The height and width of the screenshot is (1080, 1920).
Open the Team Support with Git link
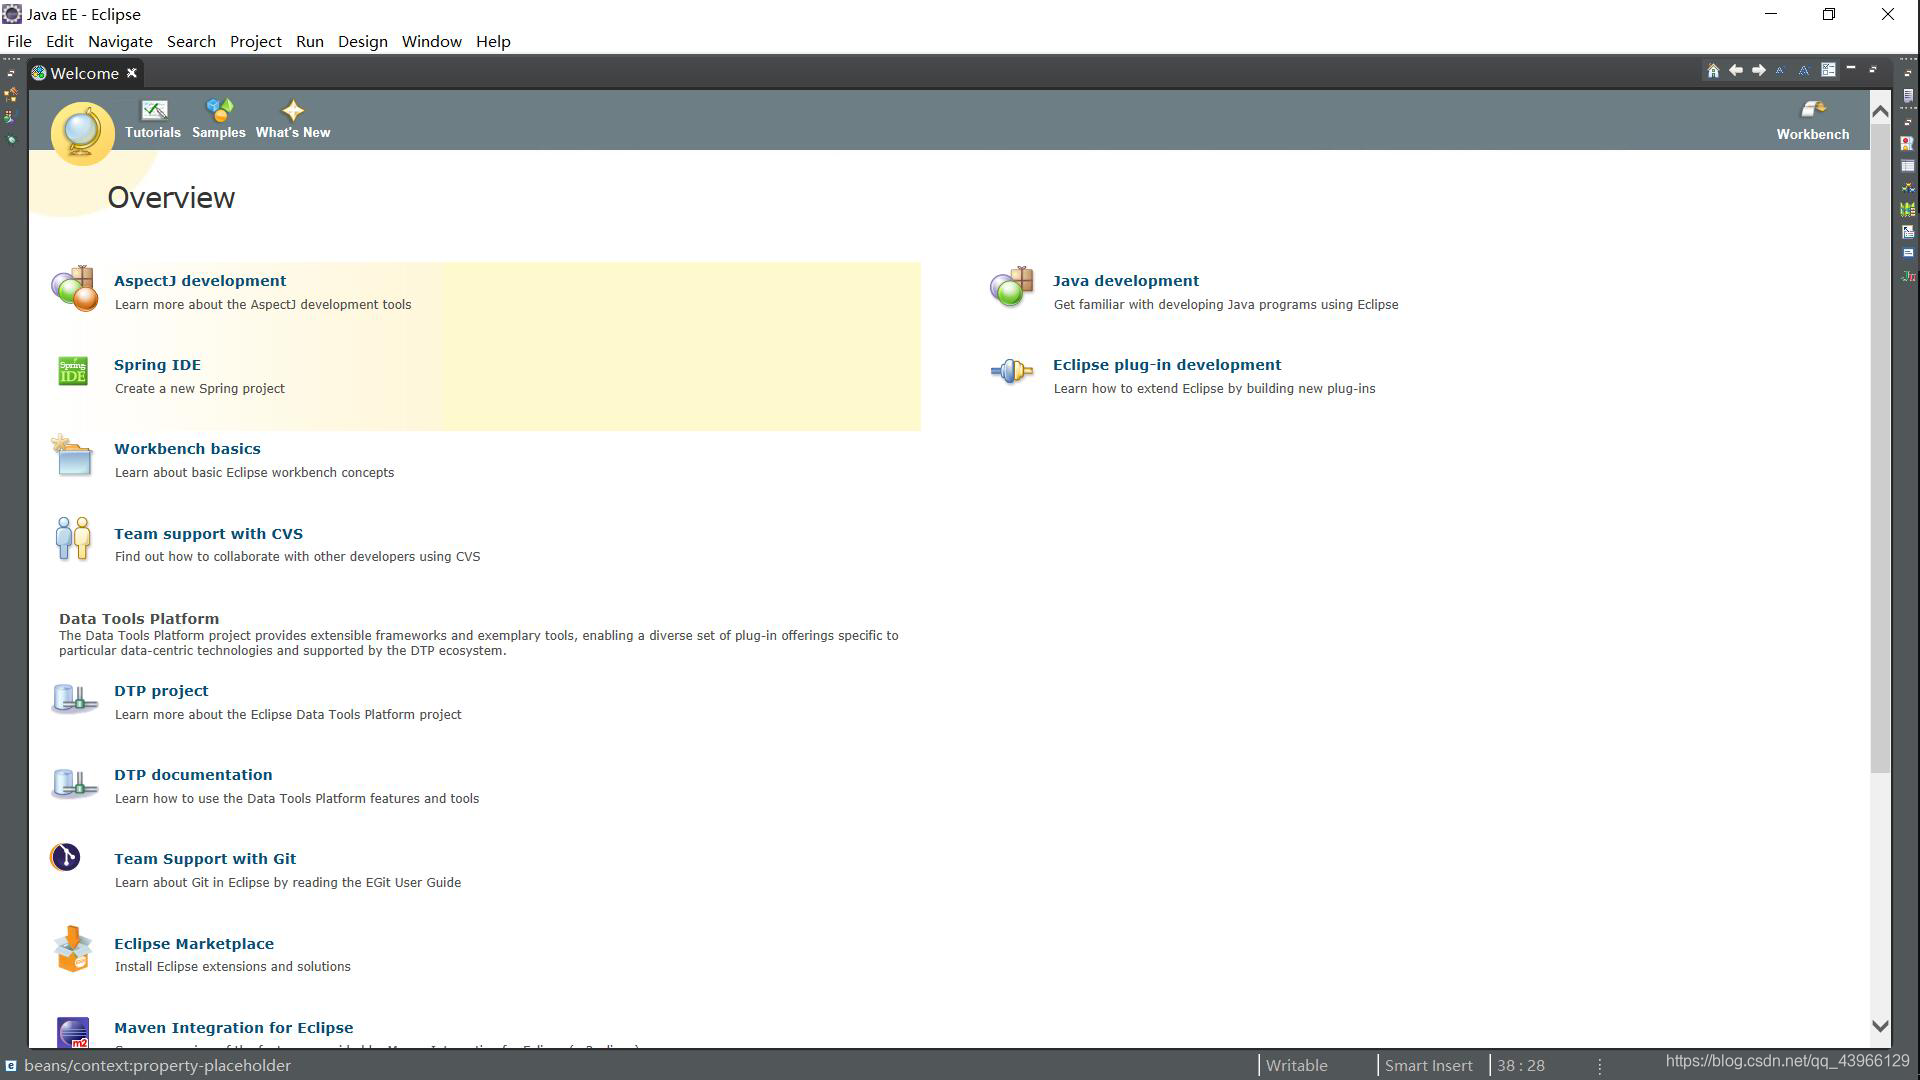point(205,859)
